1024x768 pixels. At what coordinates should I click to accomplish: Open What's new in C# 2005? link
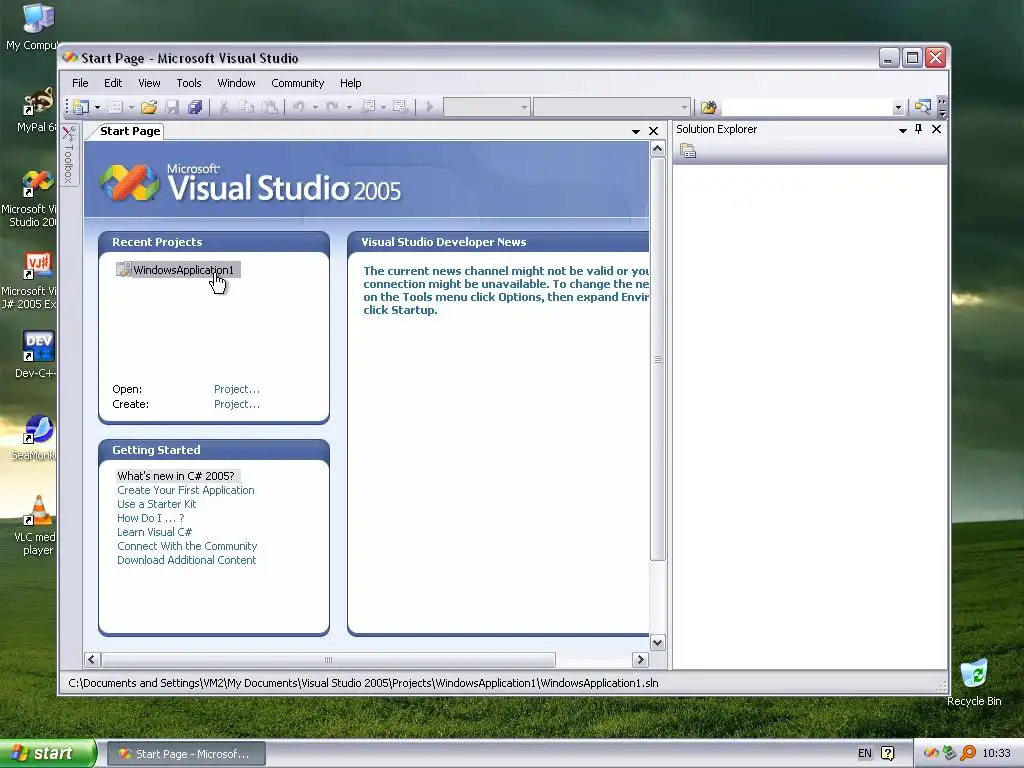tap(176, 476)
